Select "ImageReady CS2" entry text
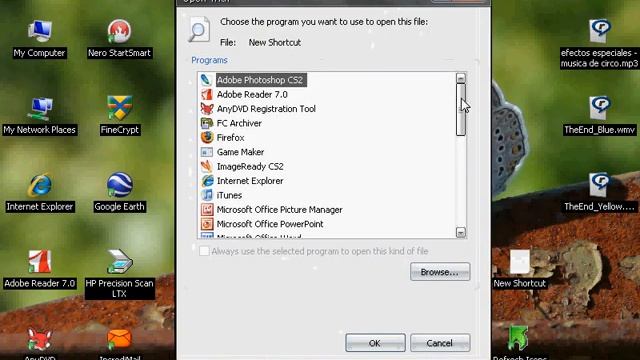 pos(250,166)
